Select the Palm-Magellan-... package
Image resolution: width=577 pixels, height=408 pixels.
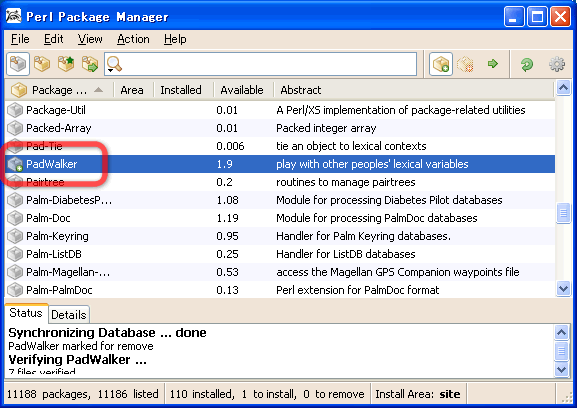pos(280,272)
